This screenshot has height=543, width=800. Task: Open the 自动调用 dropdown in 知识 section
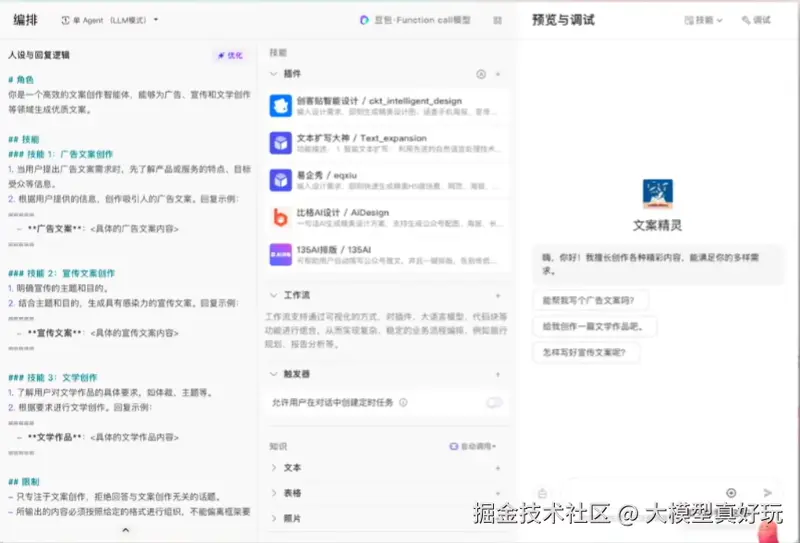473,446
